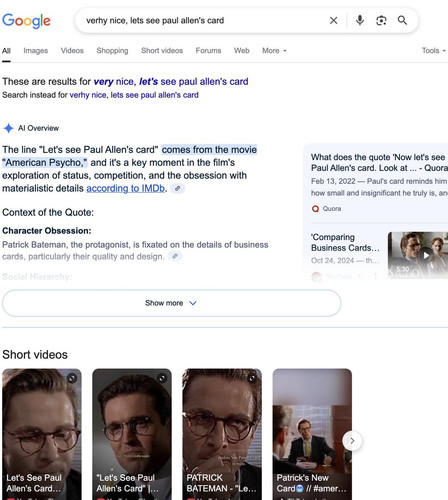Search instead for the original 'verhy nice' query
448x500 pixels.
pyautogui.click(x=134, y=95)
